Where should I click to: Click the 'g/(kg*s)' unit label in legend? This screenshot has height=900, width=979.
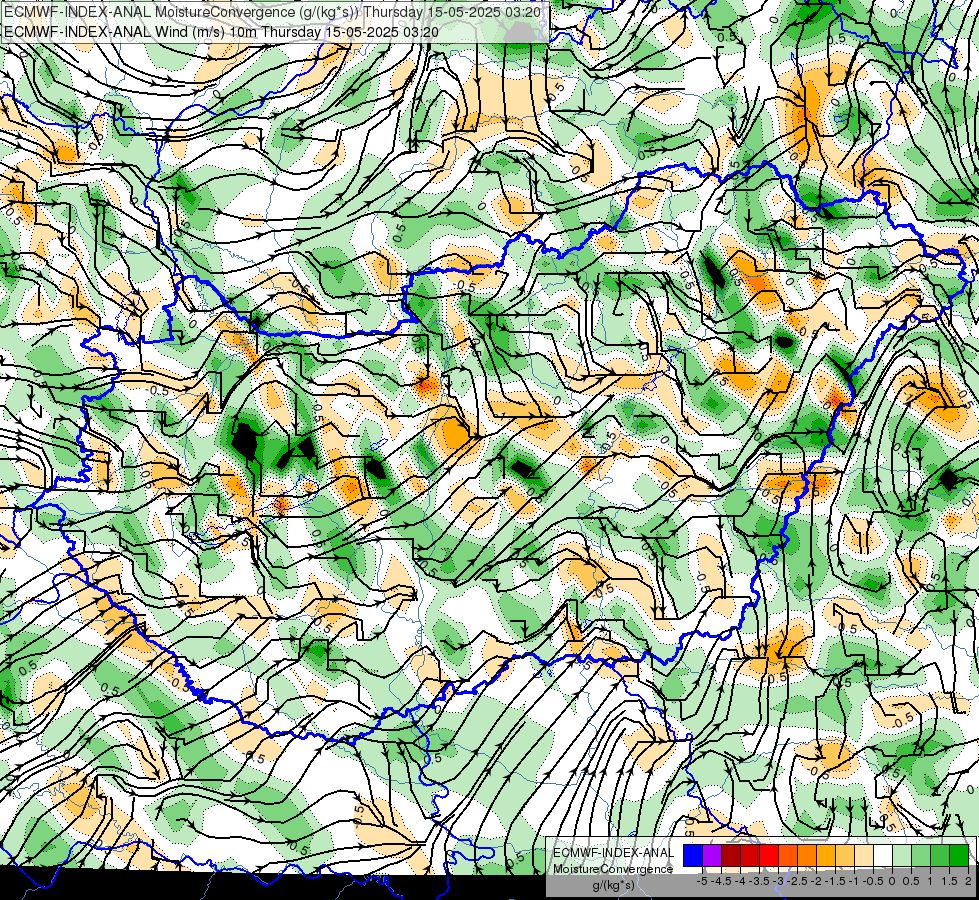[x=613, y=886]
